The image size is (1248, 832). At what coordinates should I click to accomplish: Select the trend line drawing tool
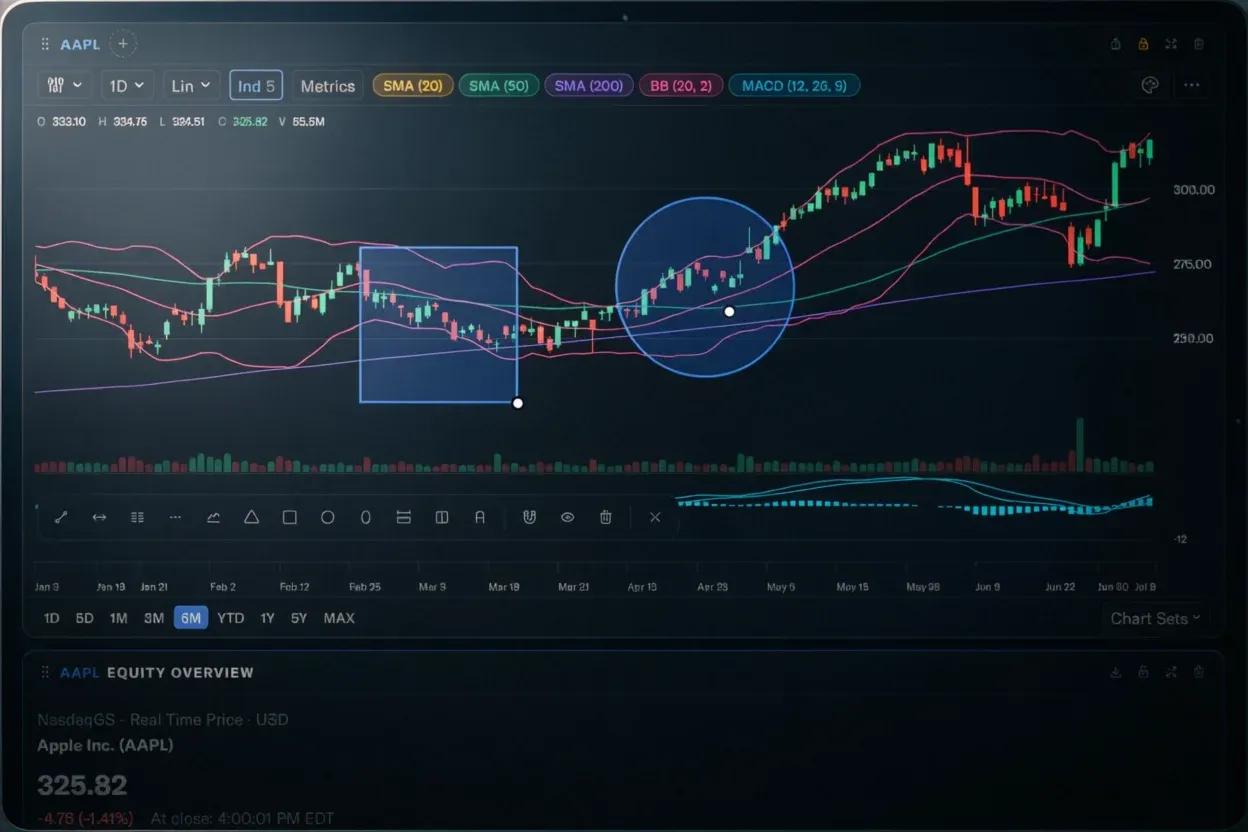(x=61, y=517)
